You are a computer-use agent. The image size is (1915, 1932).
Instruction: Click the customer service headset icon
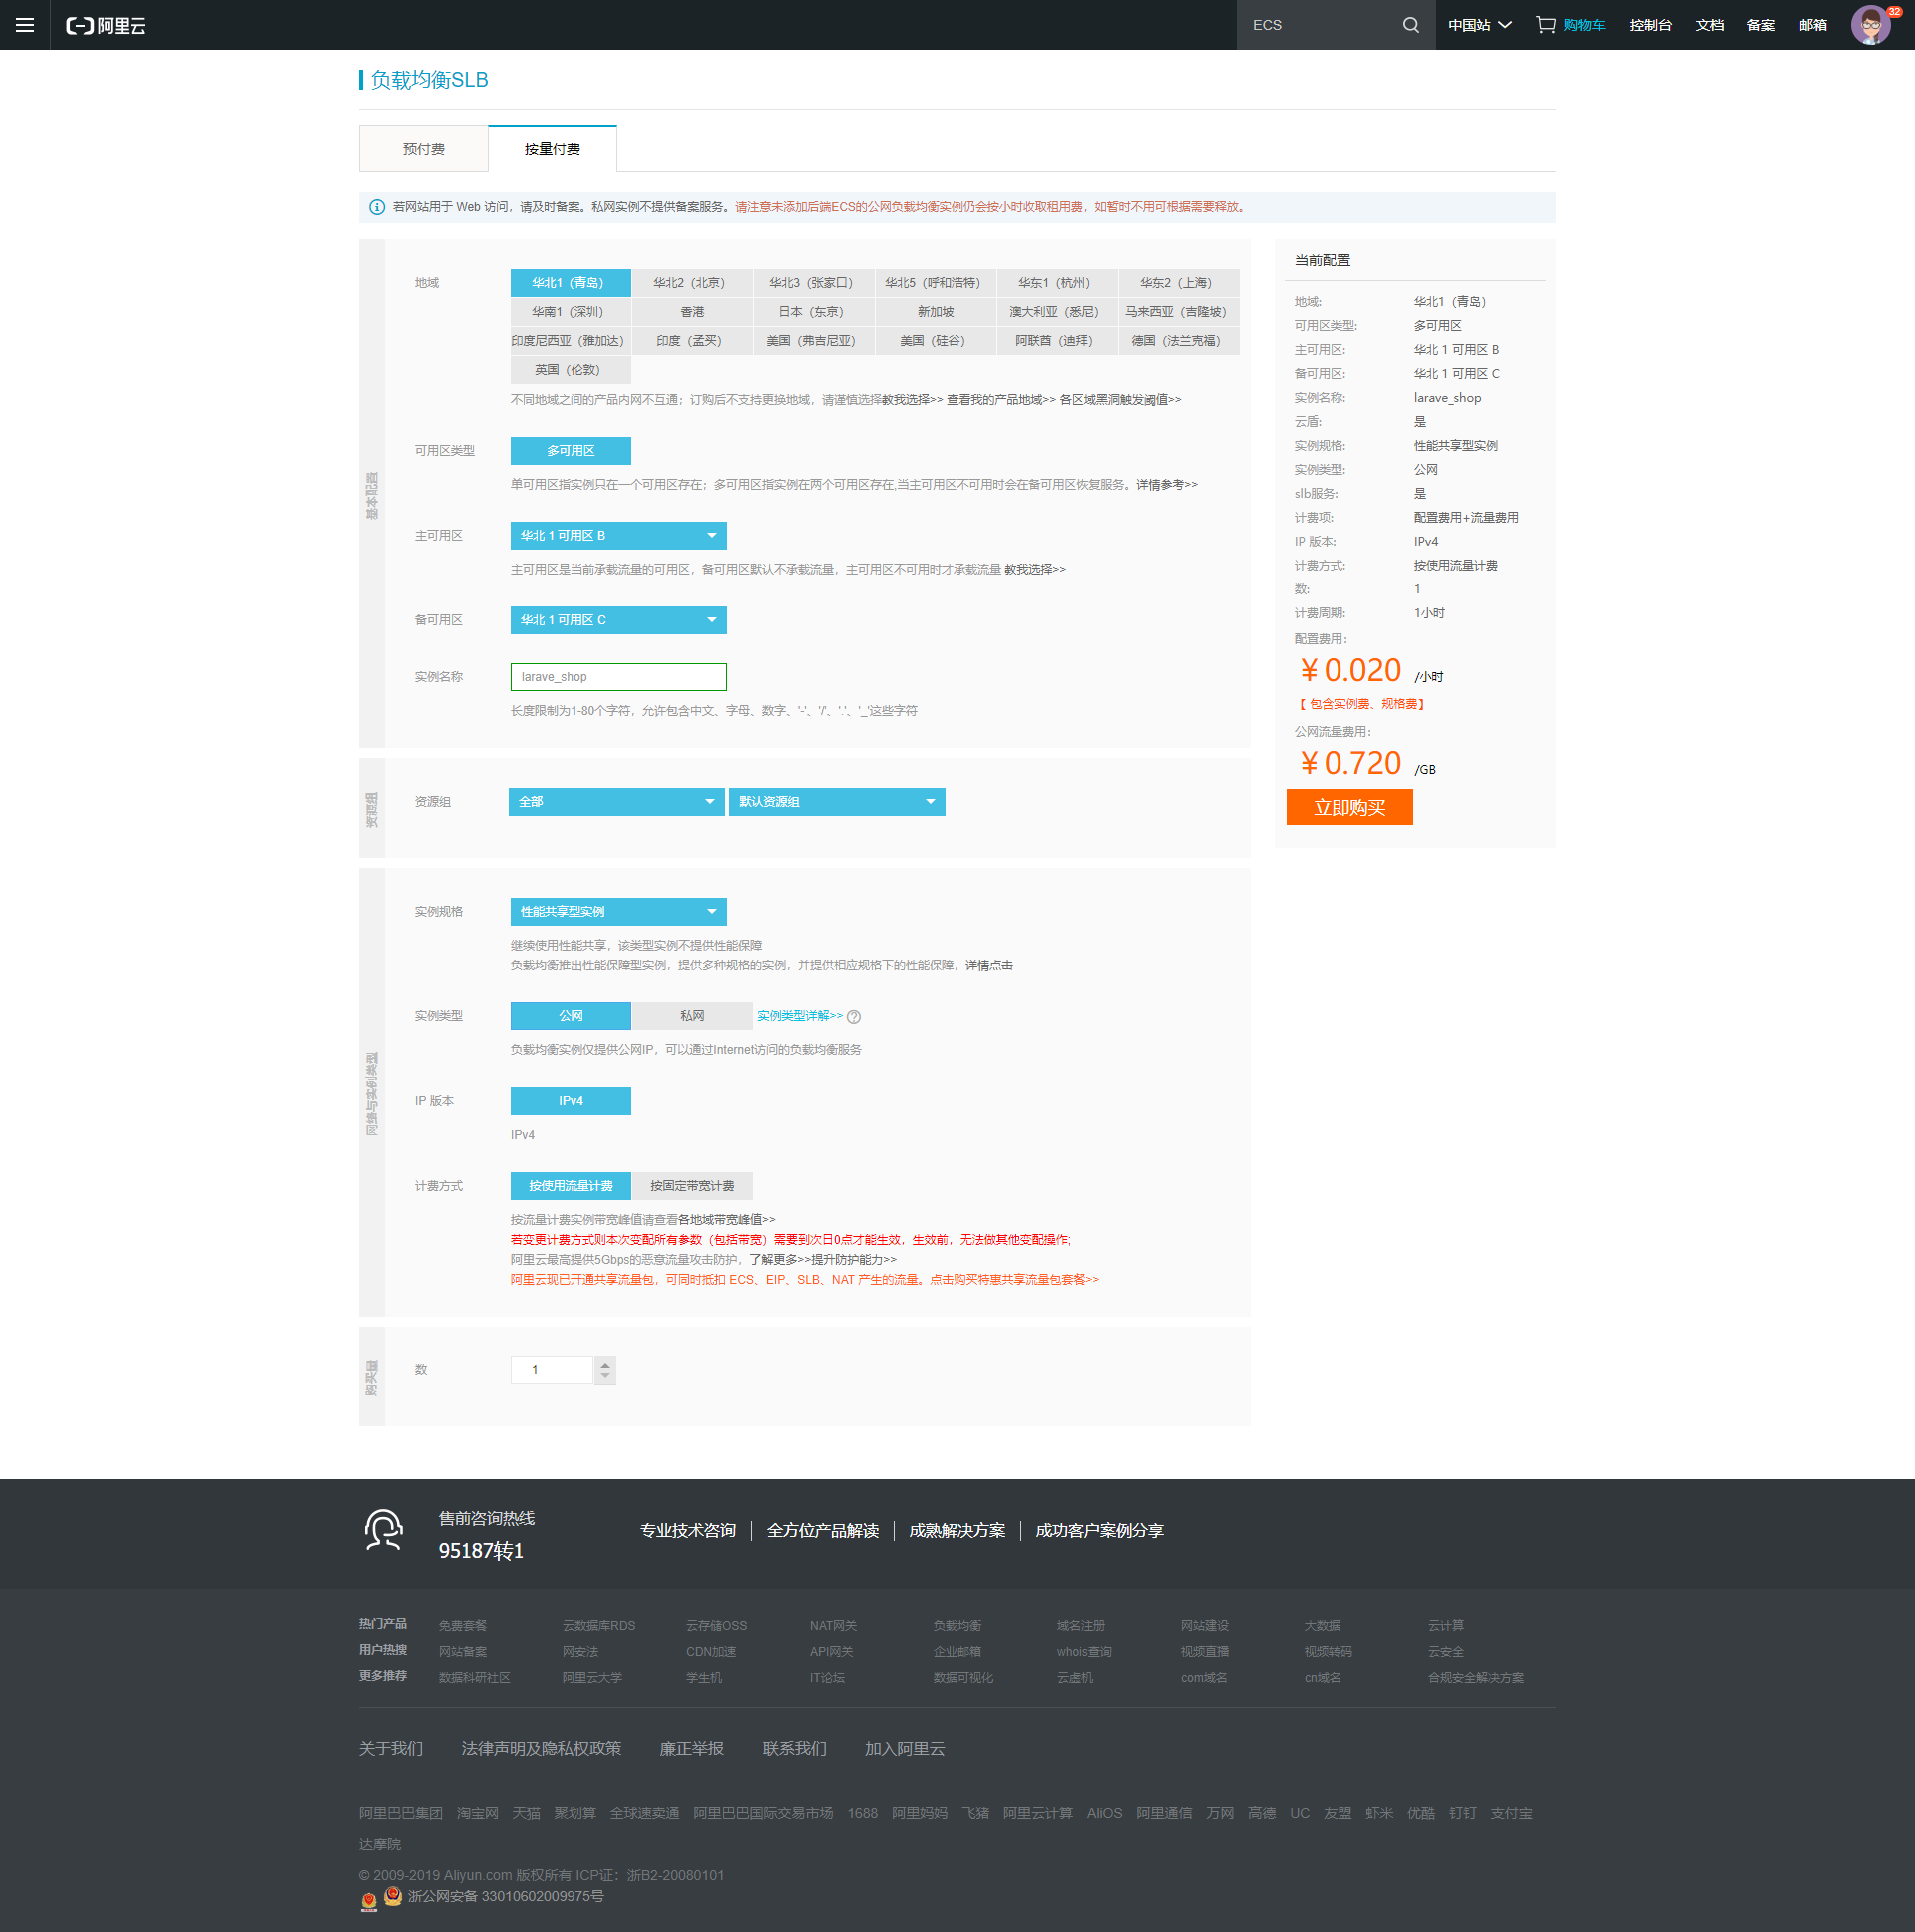(383, 1530)
